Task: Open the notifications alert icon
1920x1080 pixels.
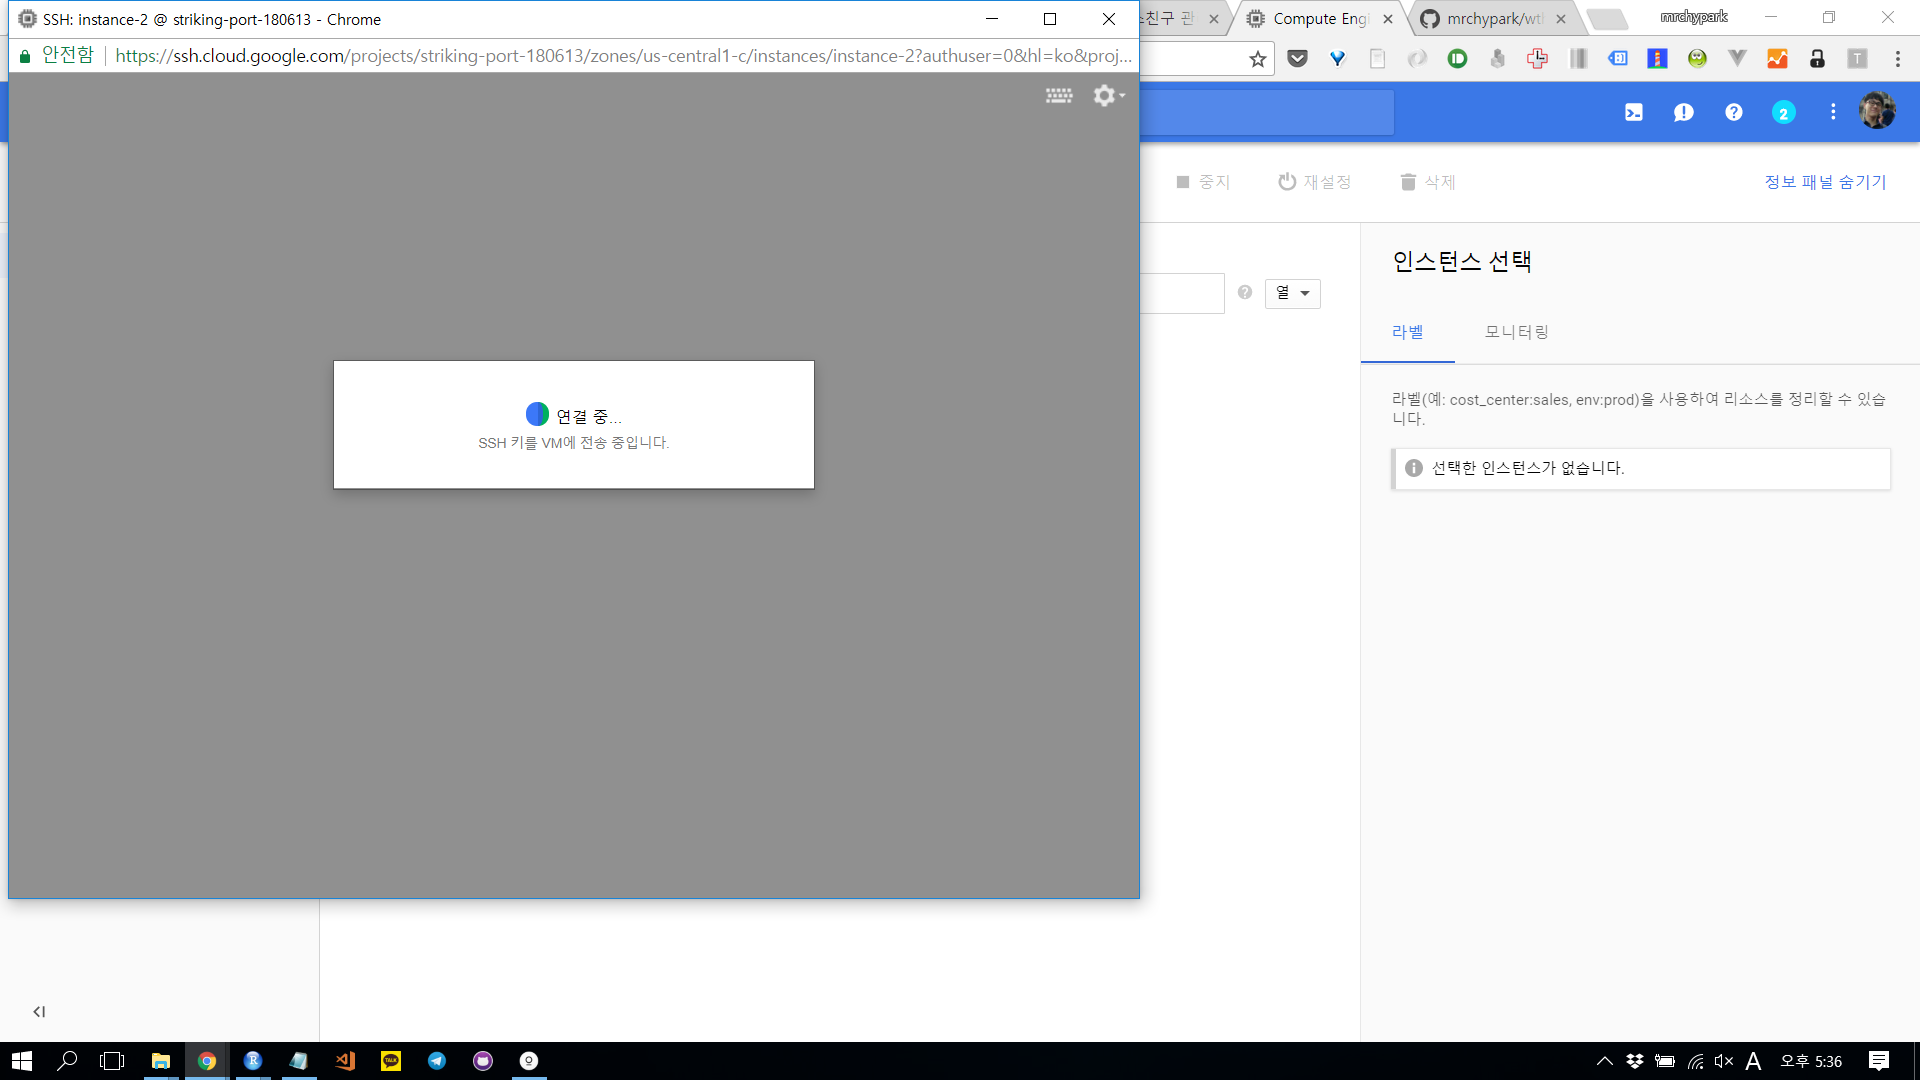Action: 1684,113
